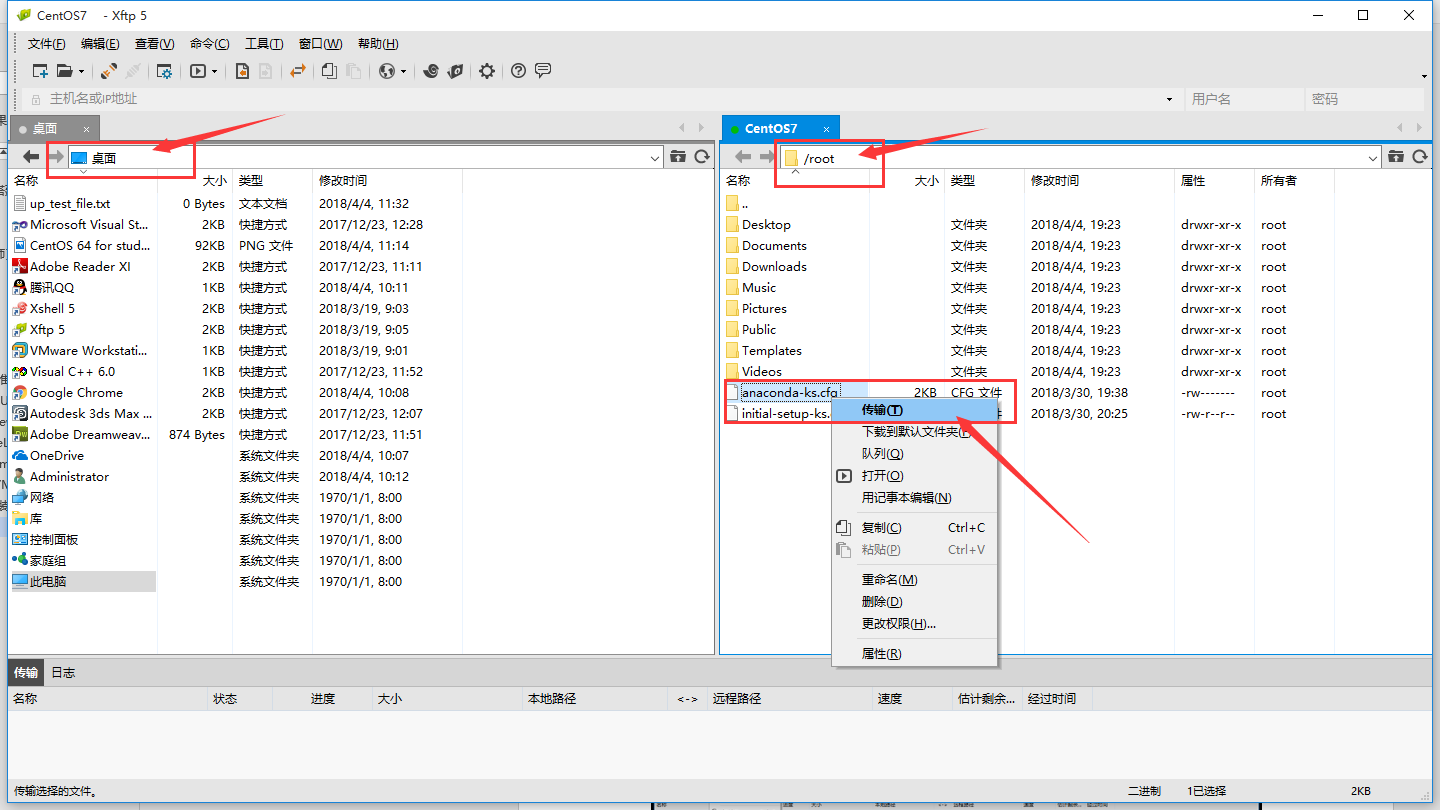The height and width of the screenshot is (810, 1440).
Task: Click the orange transfer arrows toolbar icon
Action: [297, 71]
